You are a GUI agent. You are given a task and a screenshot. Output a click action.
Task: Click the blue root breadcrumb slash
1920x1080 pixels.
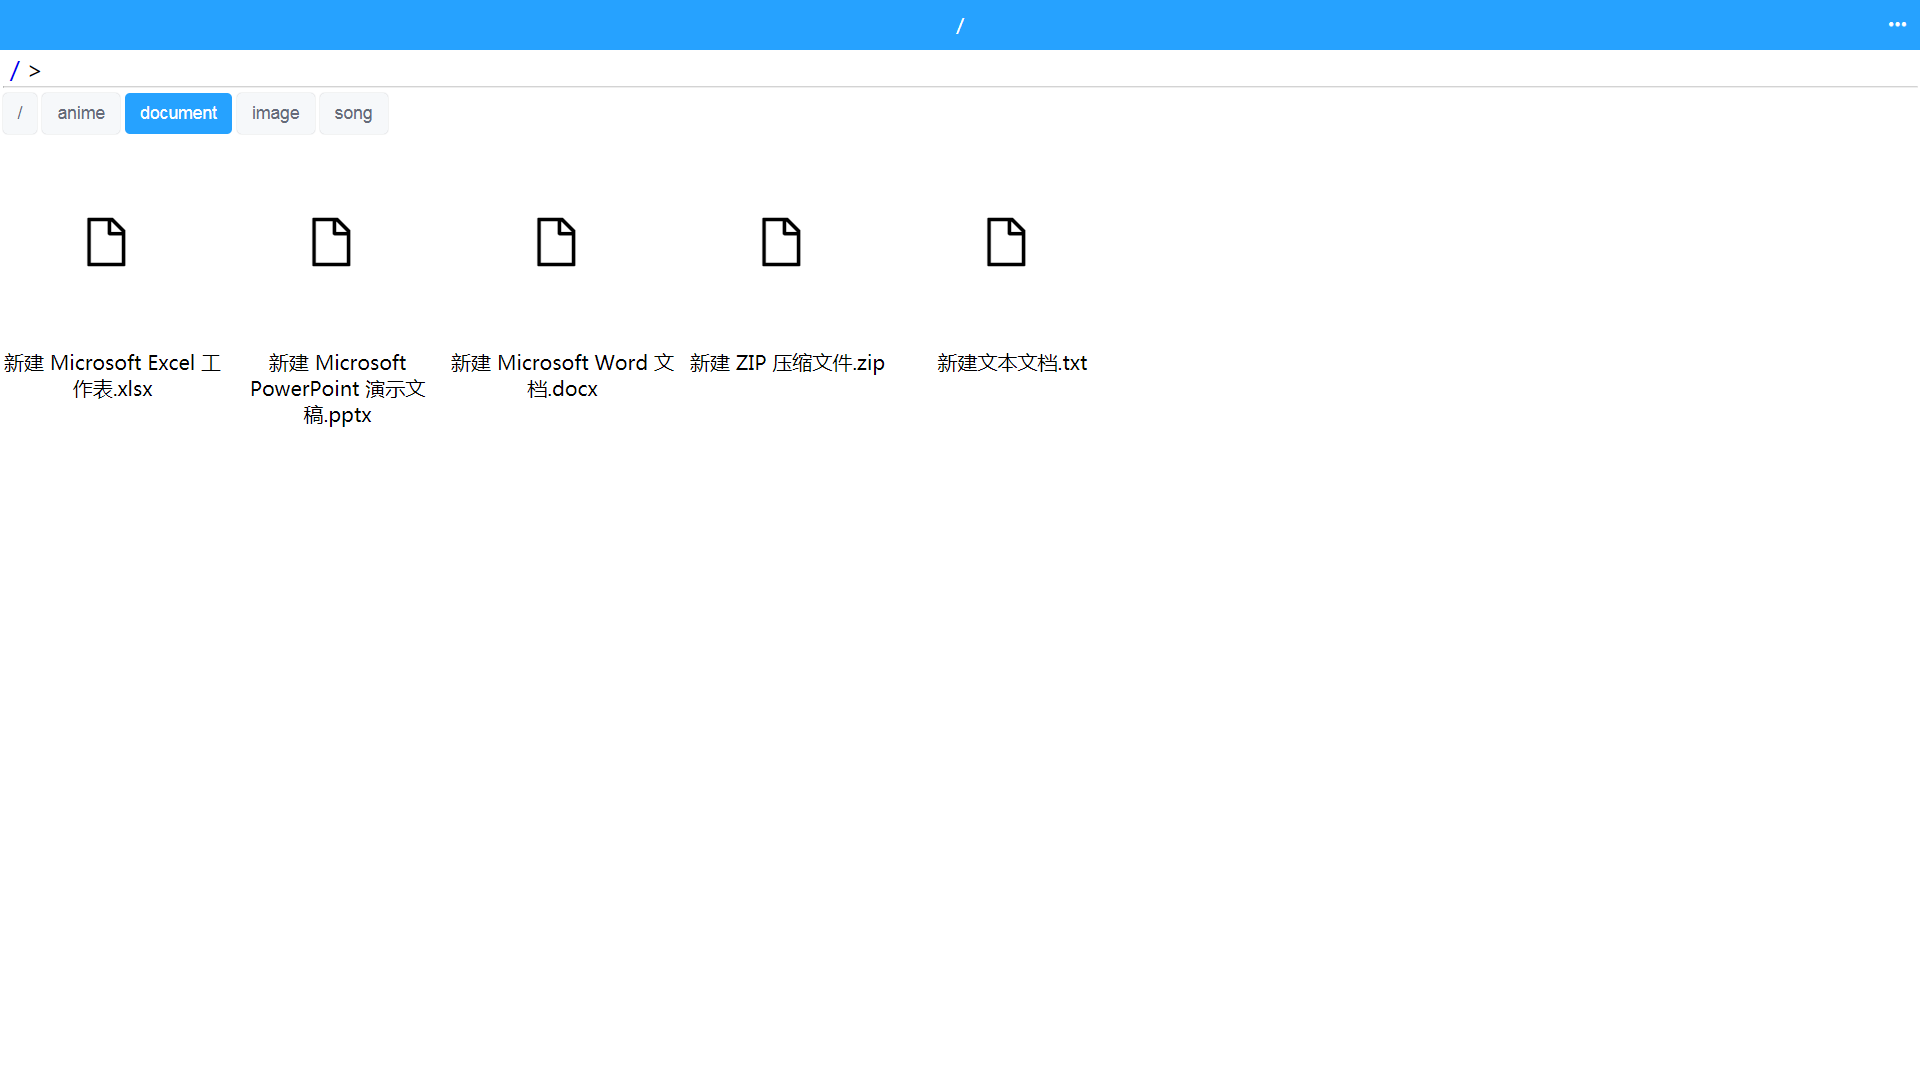(x=14, y=71)
